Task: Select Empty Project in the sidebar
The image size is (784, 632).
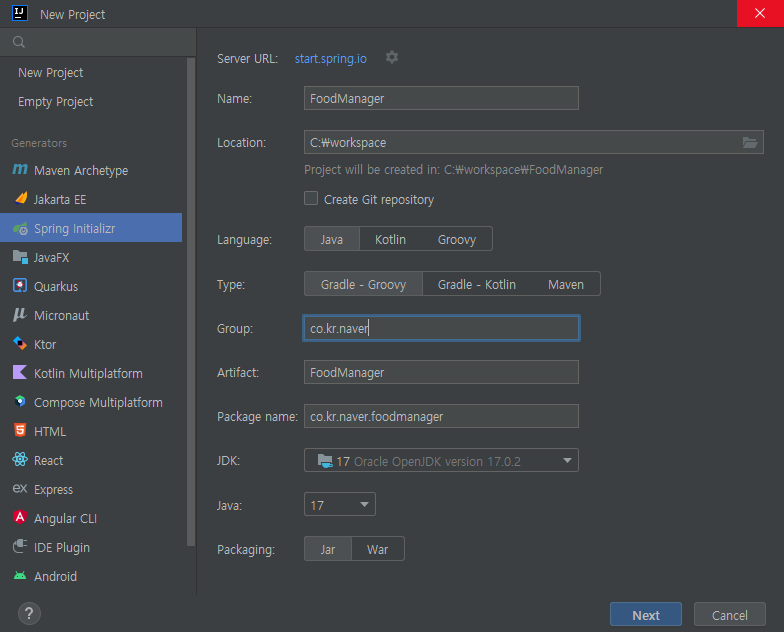Action: click(x=56, y=102)
